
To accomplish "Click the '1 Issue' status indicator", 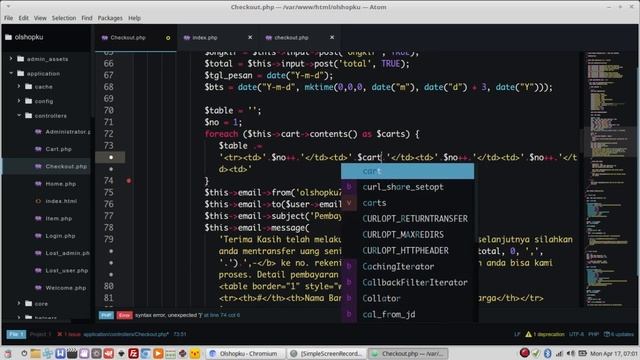I will [69, 334].
